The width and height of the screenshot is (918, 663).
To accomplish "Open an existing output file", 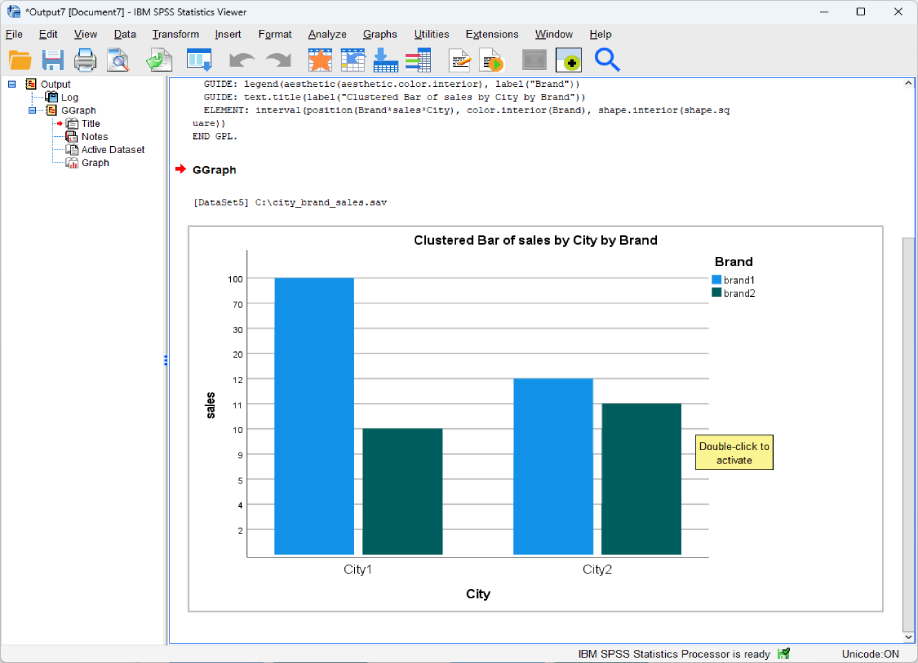I will (x=20, y=60).
